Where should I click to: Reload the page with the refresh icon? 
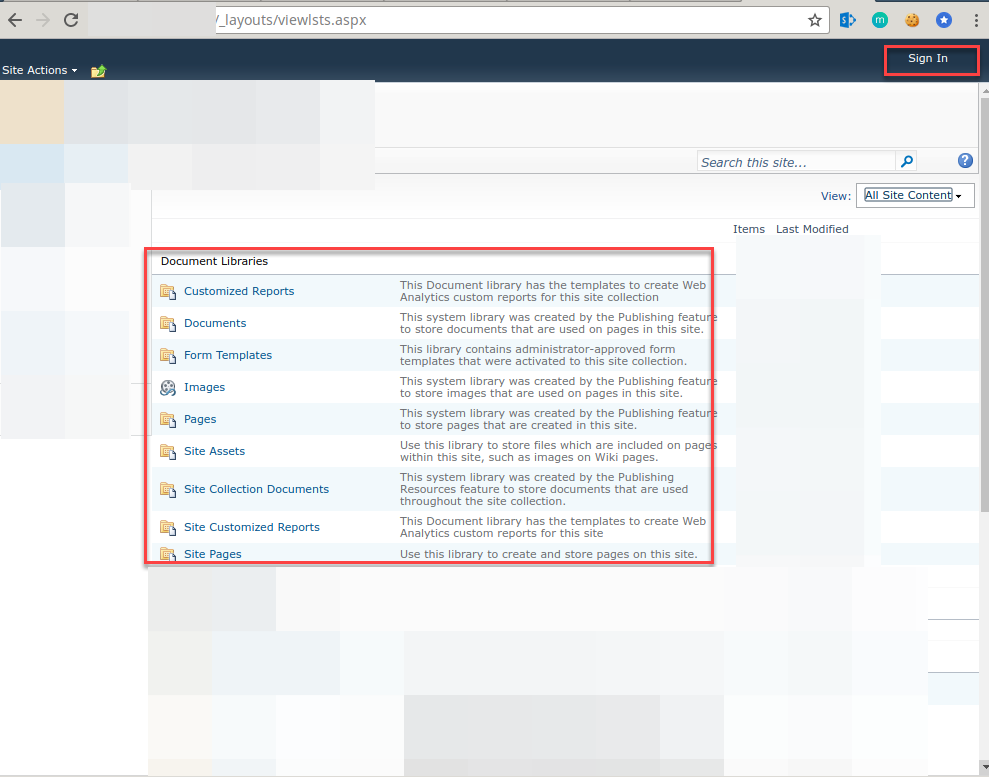[69, 19]
